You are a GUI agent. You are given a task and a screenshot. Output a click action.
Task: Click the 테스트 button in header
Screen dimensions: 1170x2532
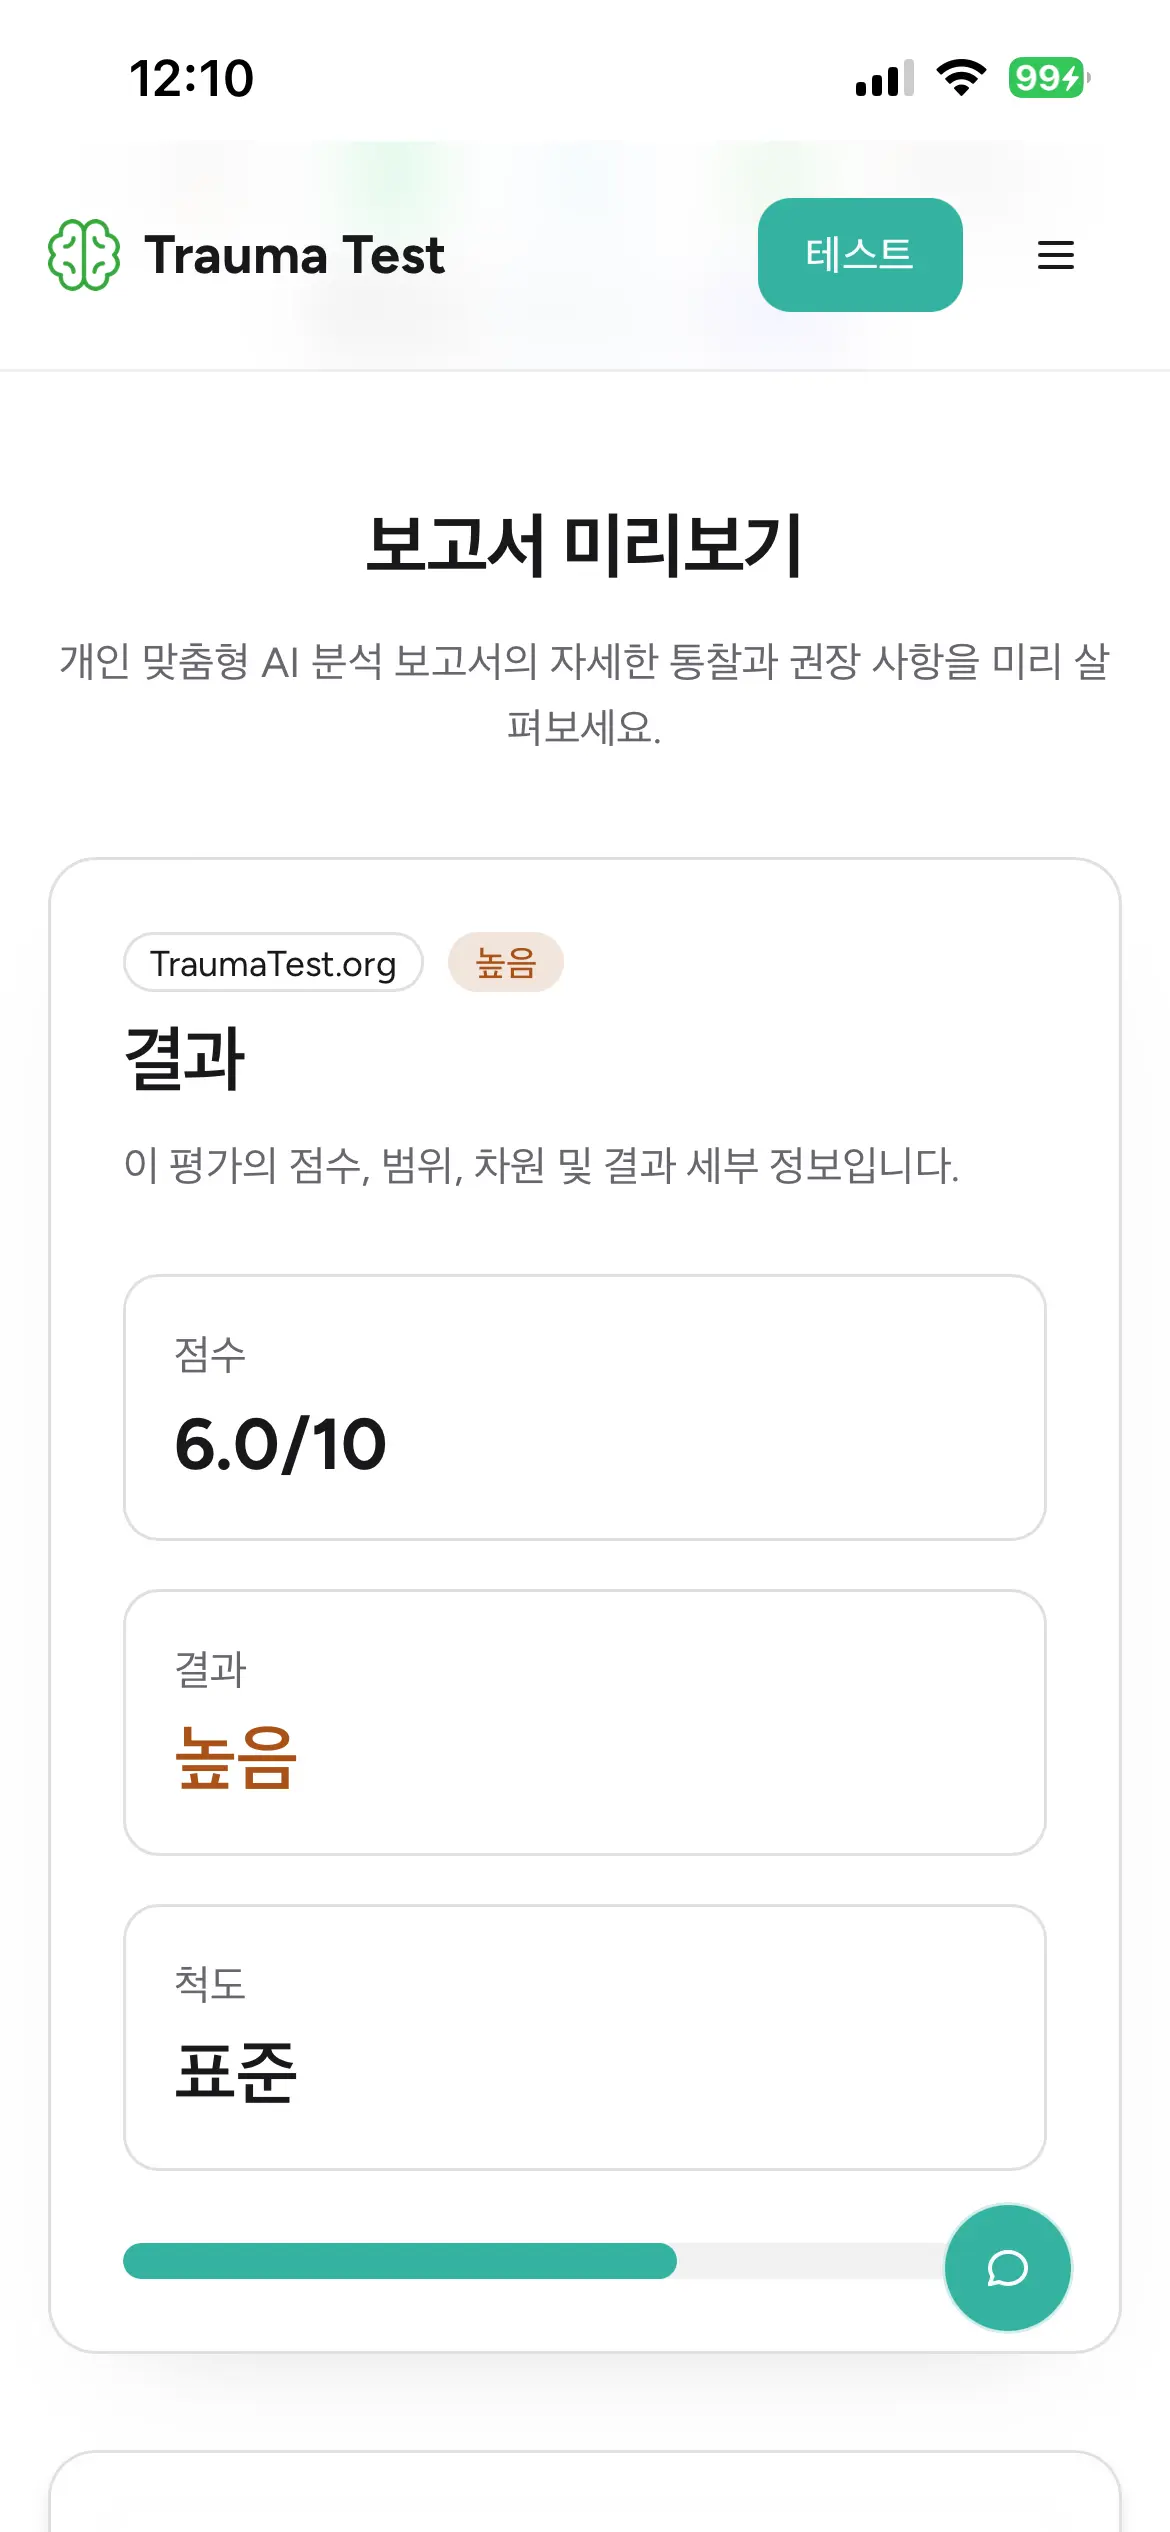tap(860, 255)
